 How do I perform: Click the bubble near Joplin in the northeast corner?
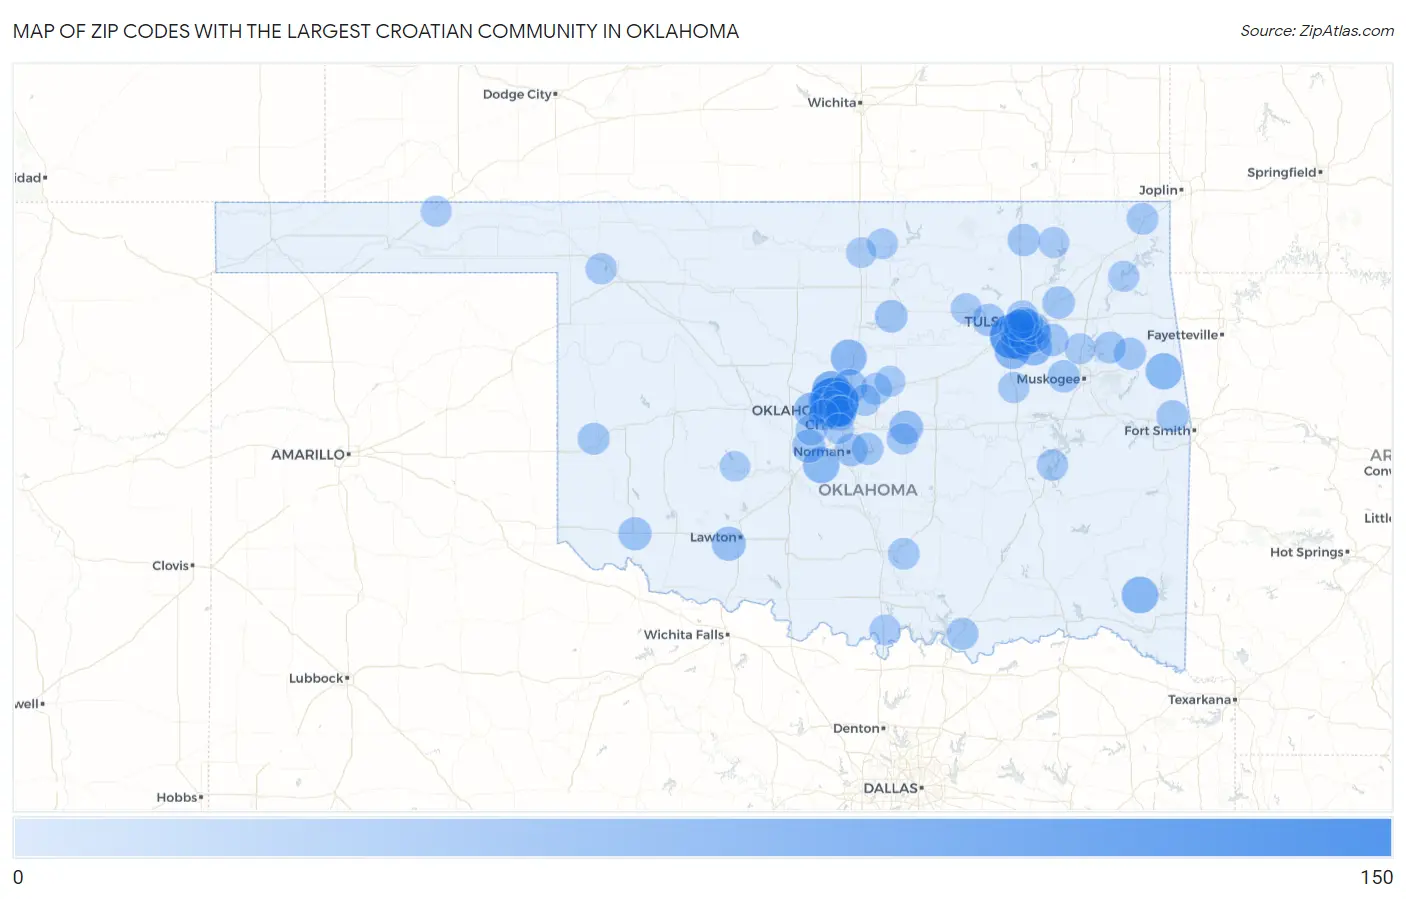point(1142,218)
